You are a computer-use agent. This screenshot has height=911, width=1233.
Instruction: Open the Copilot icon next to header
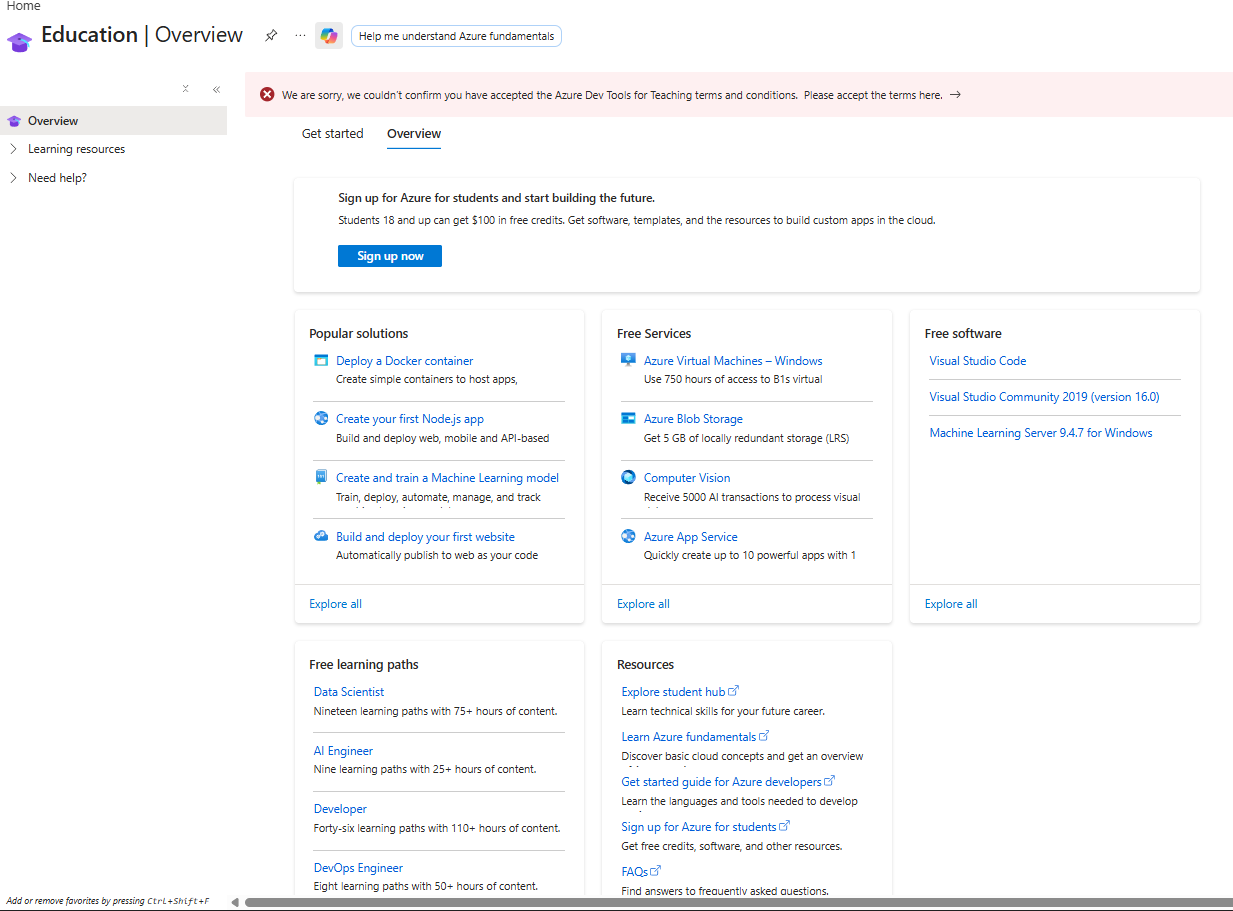(329, 36)
